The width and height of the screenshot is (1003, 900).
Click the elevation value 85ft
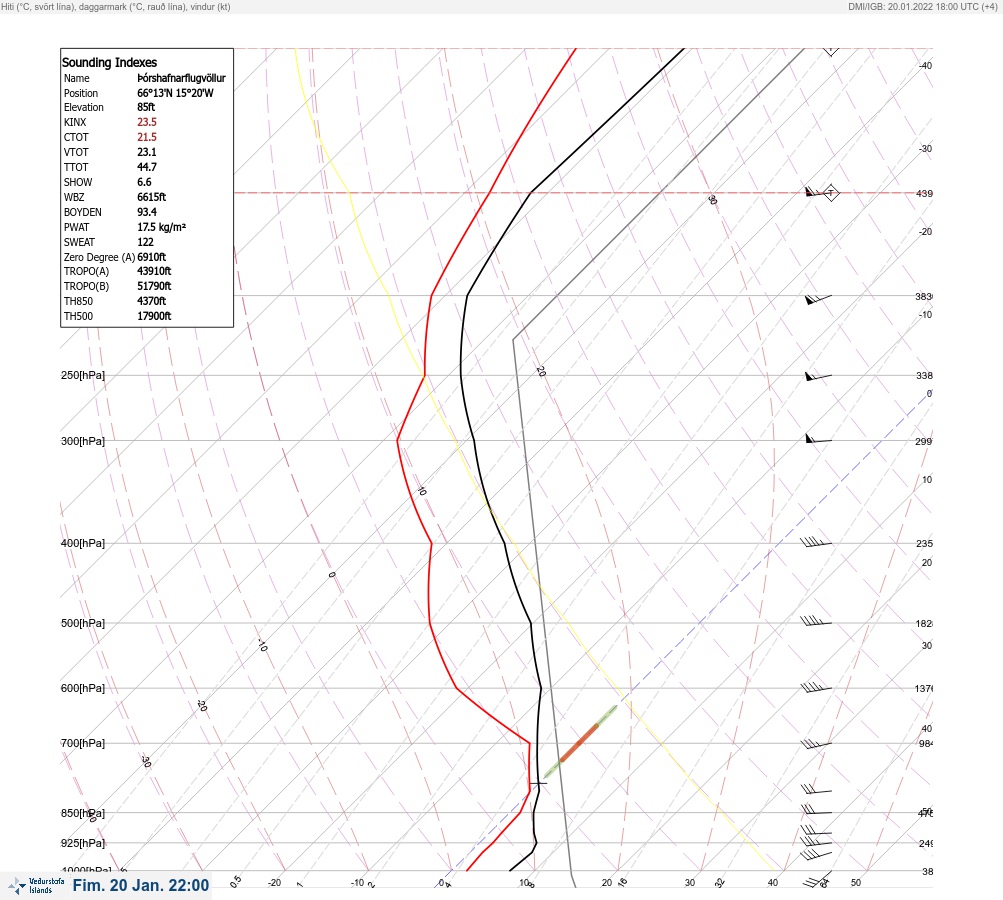click(x=146, y=107)
